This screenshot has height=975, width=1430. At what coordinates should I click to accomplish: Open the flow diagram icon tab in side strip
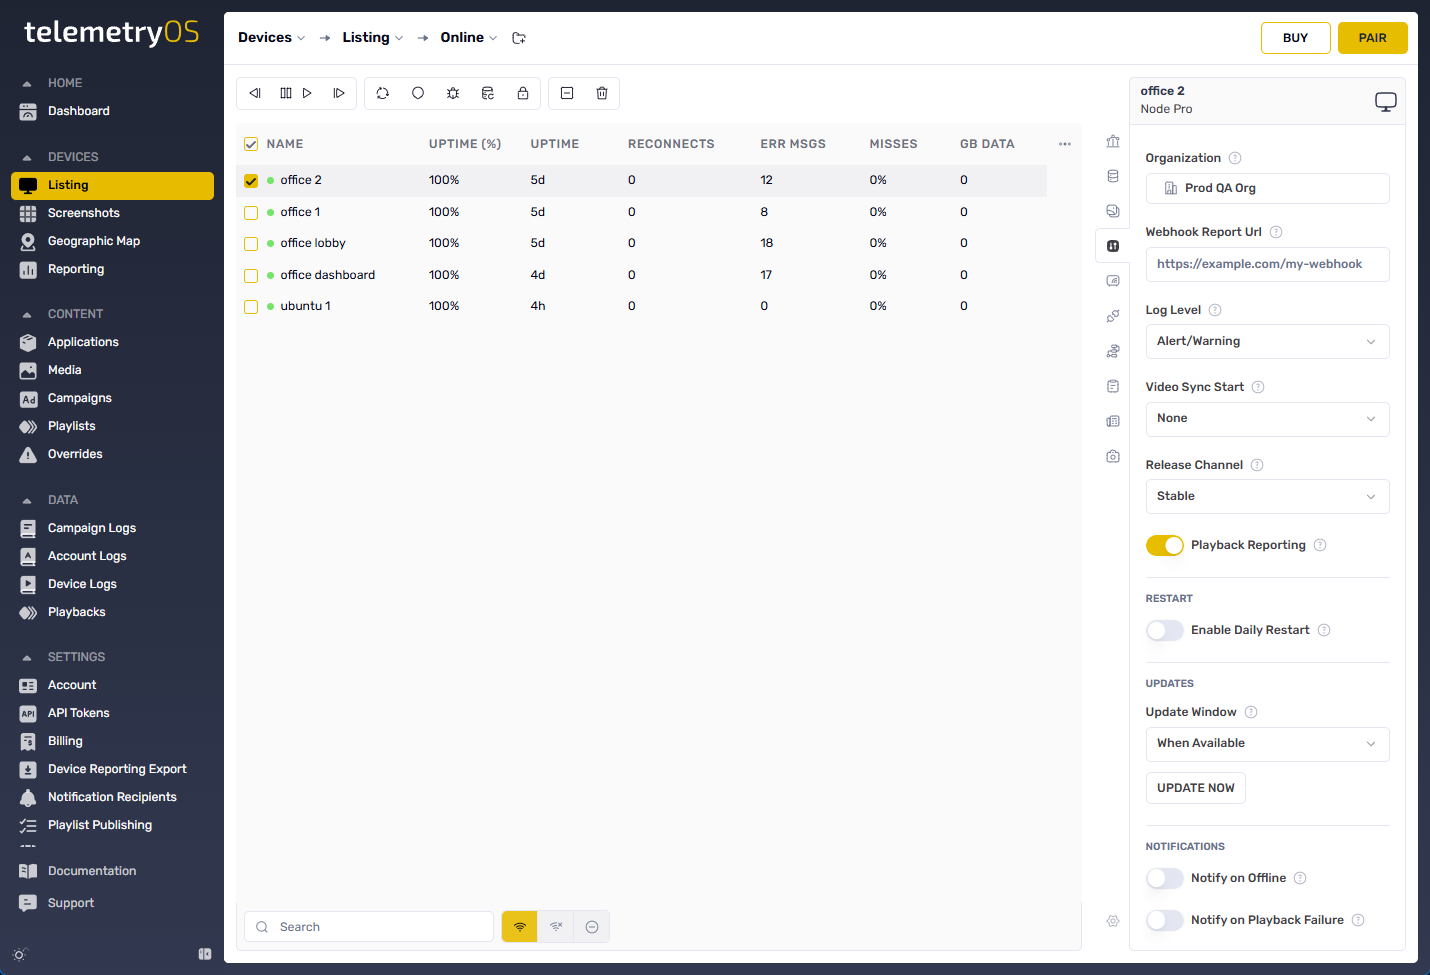1113,351
